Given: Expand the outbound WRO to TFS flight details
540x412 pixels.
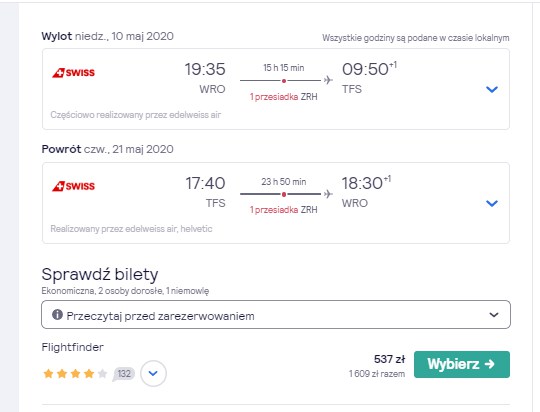Looking at the screenshot, I should click(x=492, y=90).
